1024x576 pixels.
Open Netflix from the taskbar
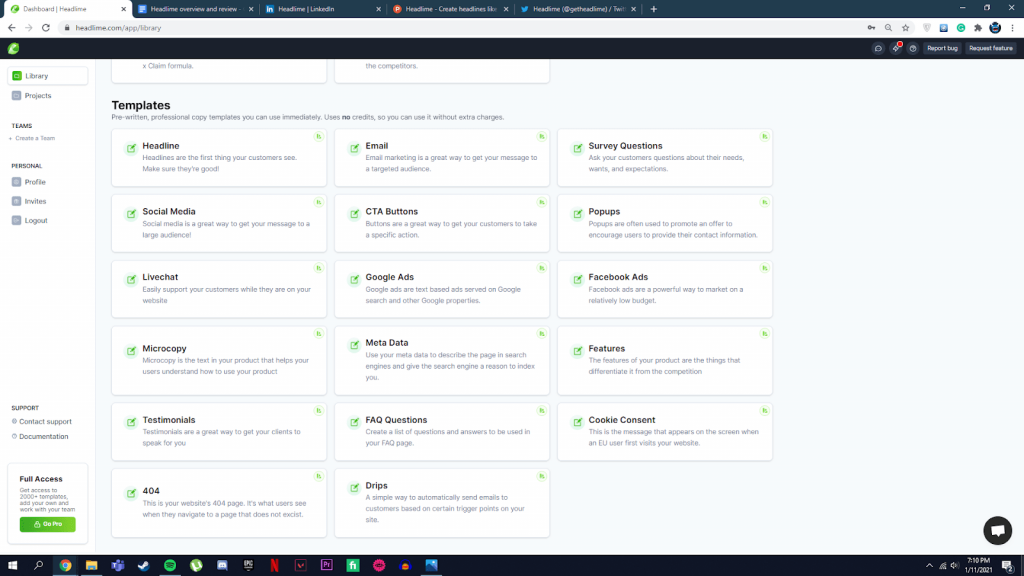(x=274, y=566)
